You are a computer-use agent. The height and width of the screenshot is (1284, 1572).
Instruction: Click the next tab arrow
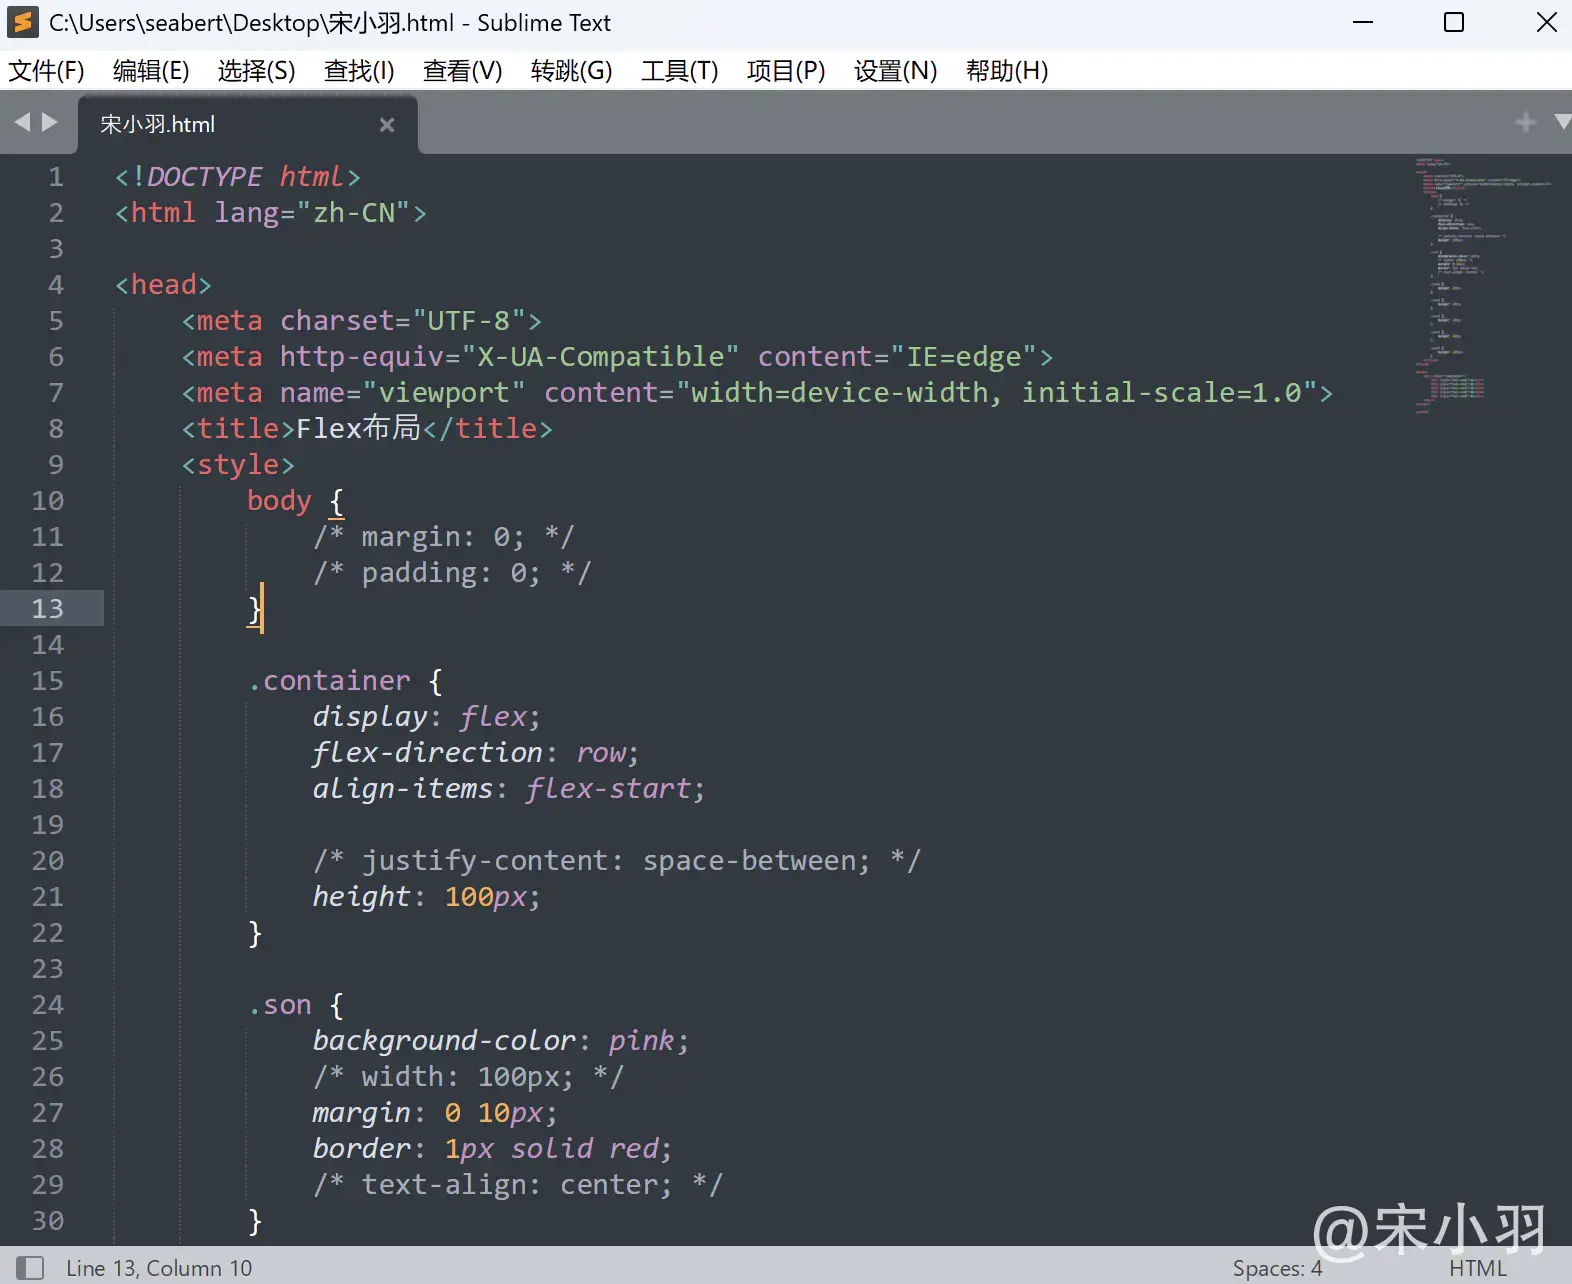[49, 122]
